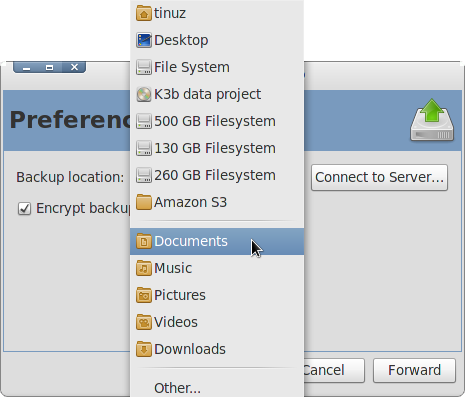This screenshot has height=397, width=465.
Task: Choose the File System drive icon
Action: pyautogui.click(x=144, y=67)
